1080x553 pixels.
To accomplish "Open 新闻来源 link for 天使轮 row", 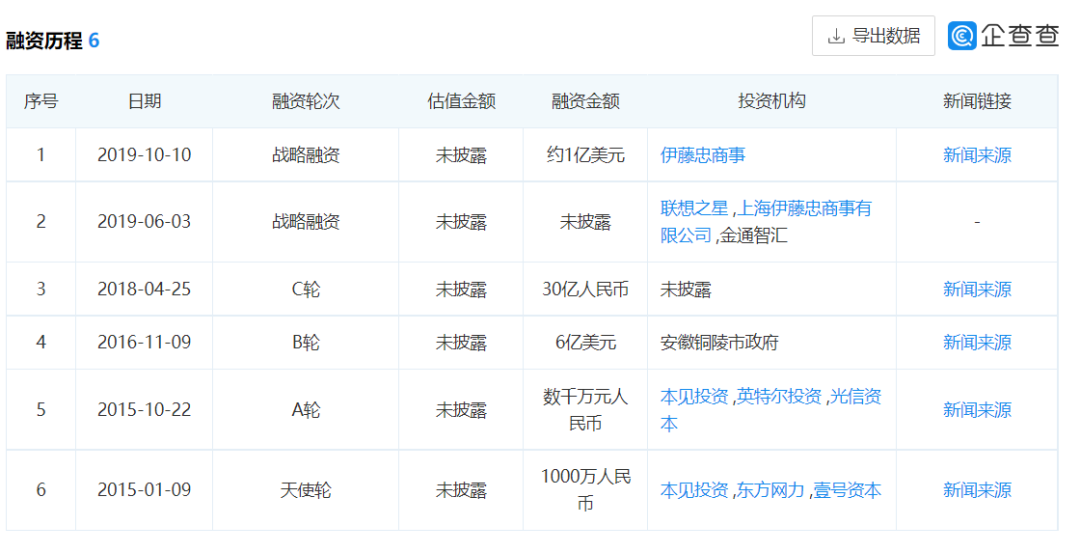I will 977,490.
